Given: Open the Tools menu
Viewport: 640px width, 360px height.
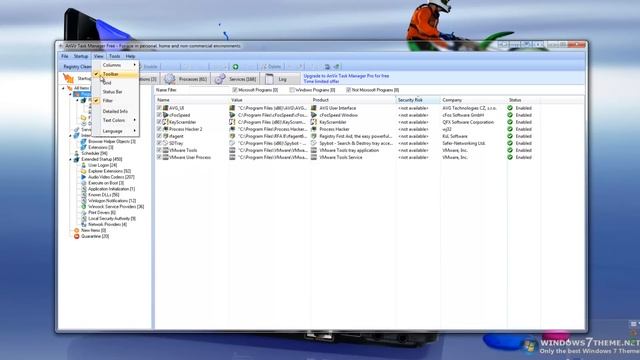Looking at the screenshot, I should click(x=115, y=56).
